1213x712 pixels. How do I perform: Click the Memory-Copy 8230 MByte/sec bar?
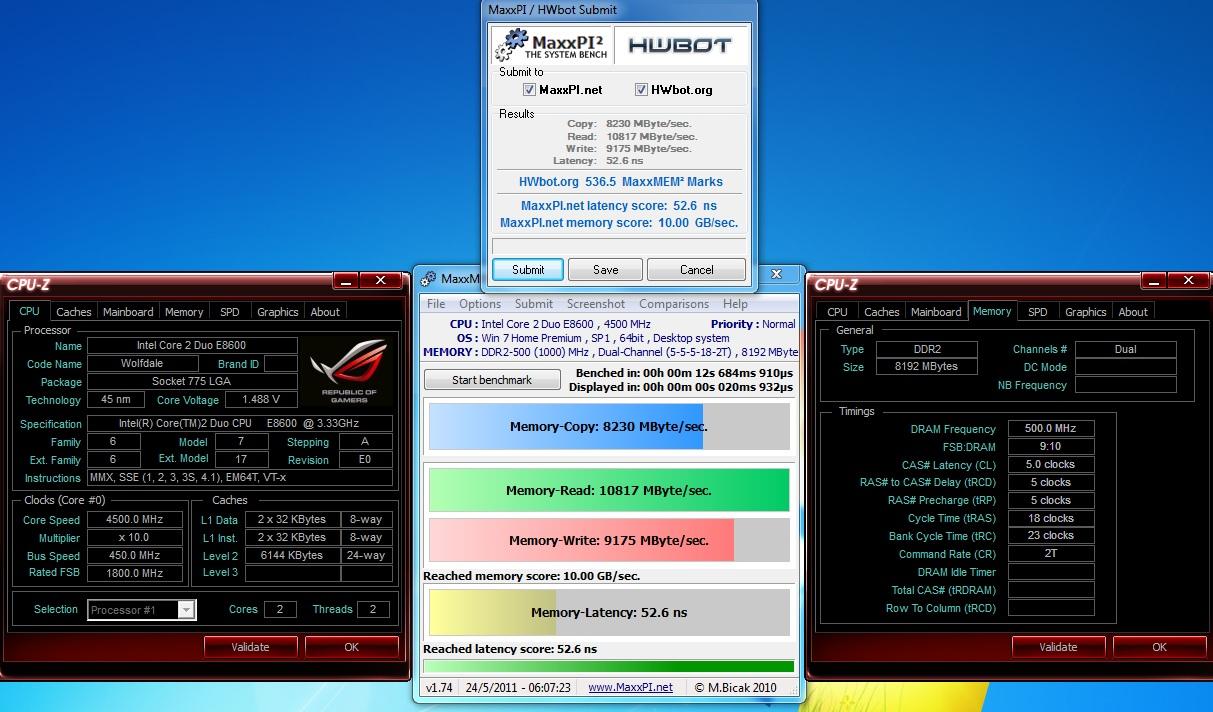coord(609,426)
